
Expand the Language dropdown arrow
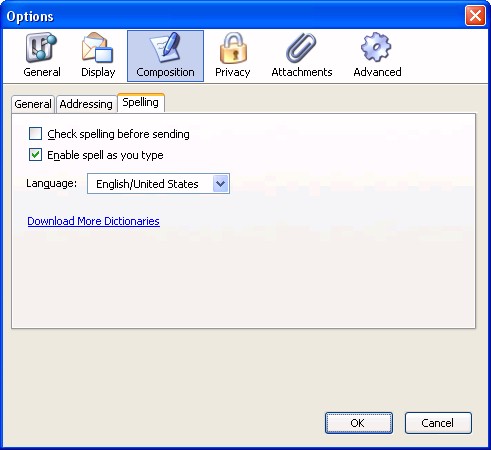coord(221,183)
